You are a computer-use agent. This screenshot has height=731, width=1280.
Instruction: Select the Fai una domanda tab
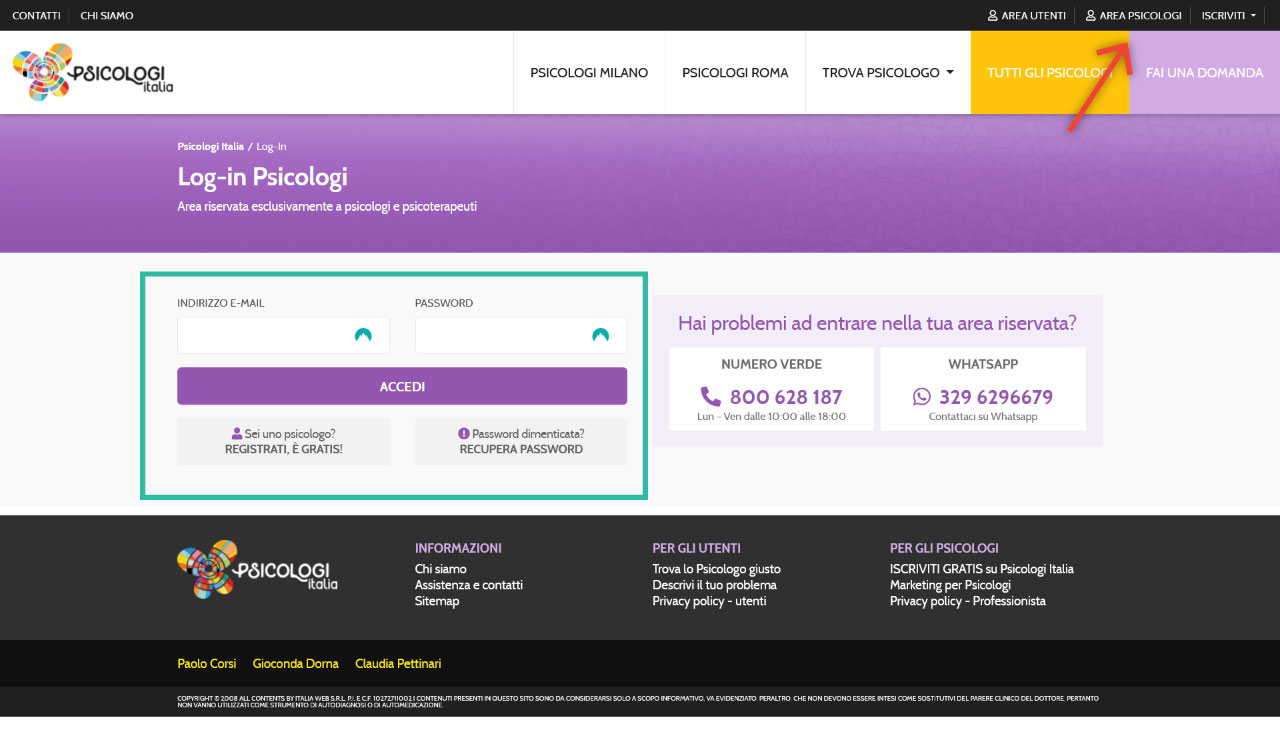1204,73
